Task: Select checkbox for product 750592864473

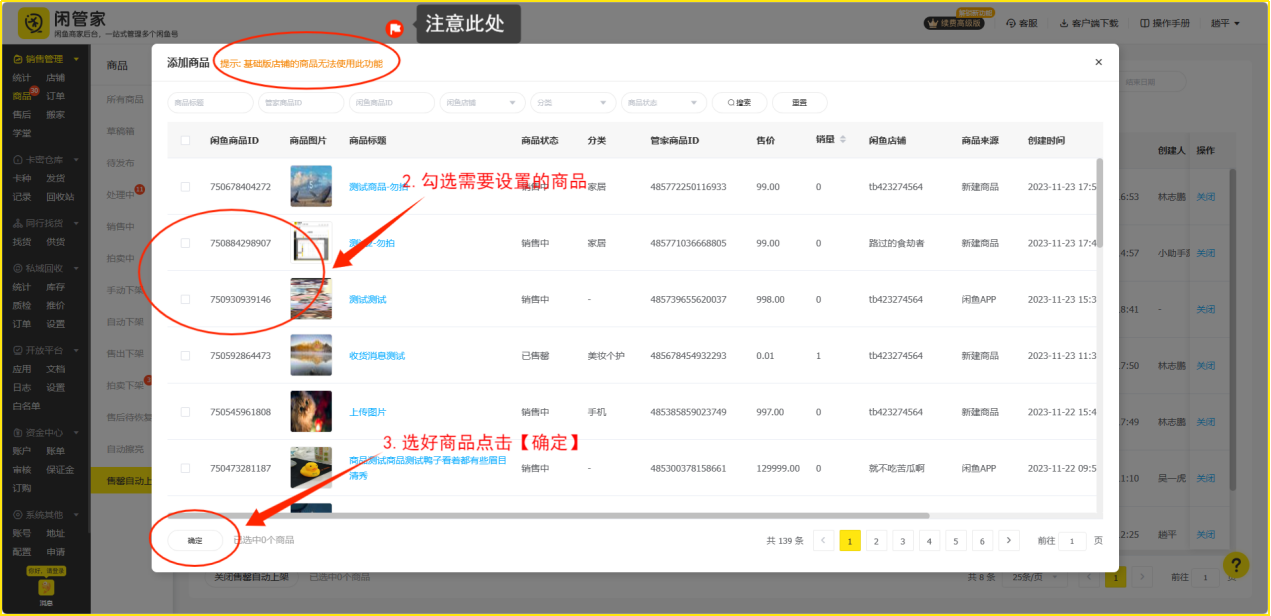Action: coord(185,355)
